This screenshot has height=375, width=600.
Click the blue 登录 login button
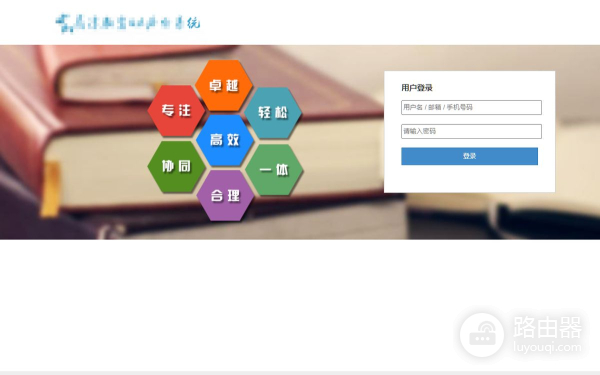[470, 156]
